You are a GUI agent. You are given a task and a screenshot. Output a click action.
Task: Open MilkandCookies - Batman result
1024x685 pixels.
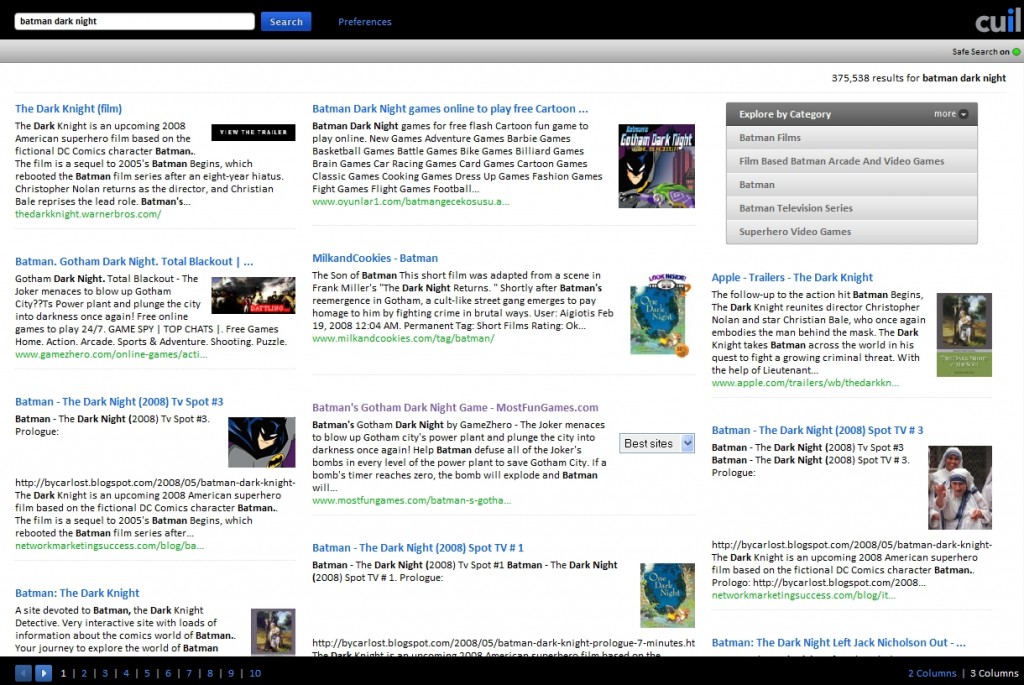375,258
